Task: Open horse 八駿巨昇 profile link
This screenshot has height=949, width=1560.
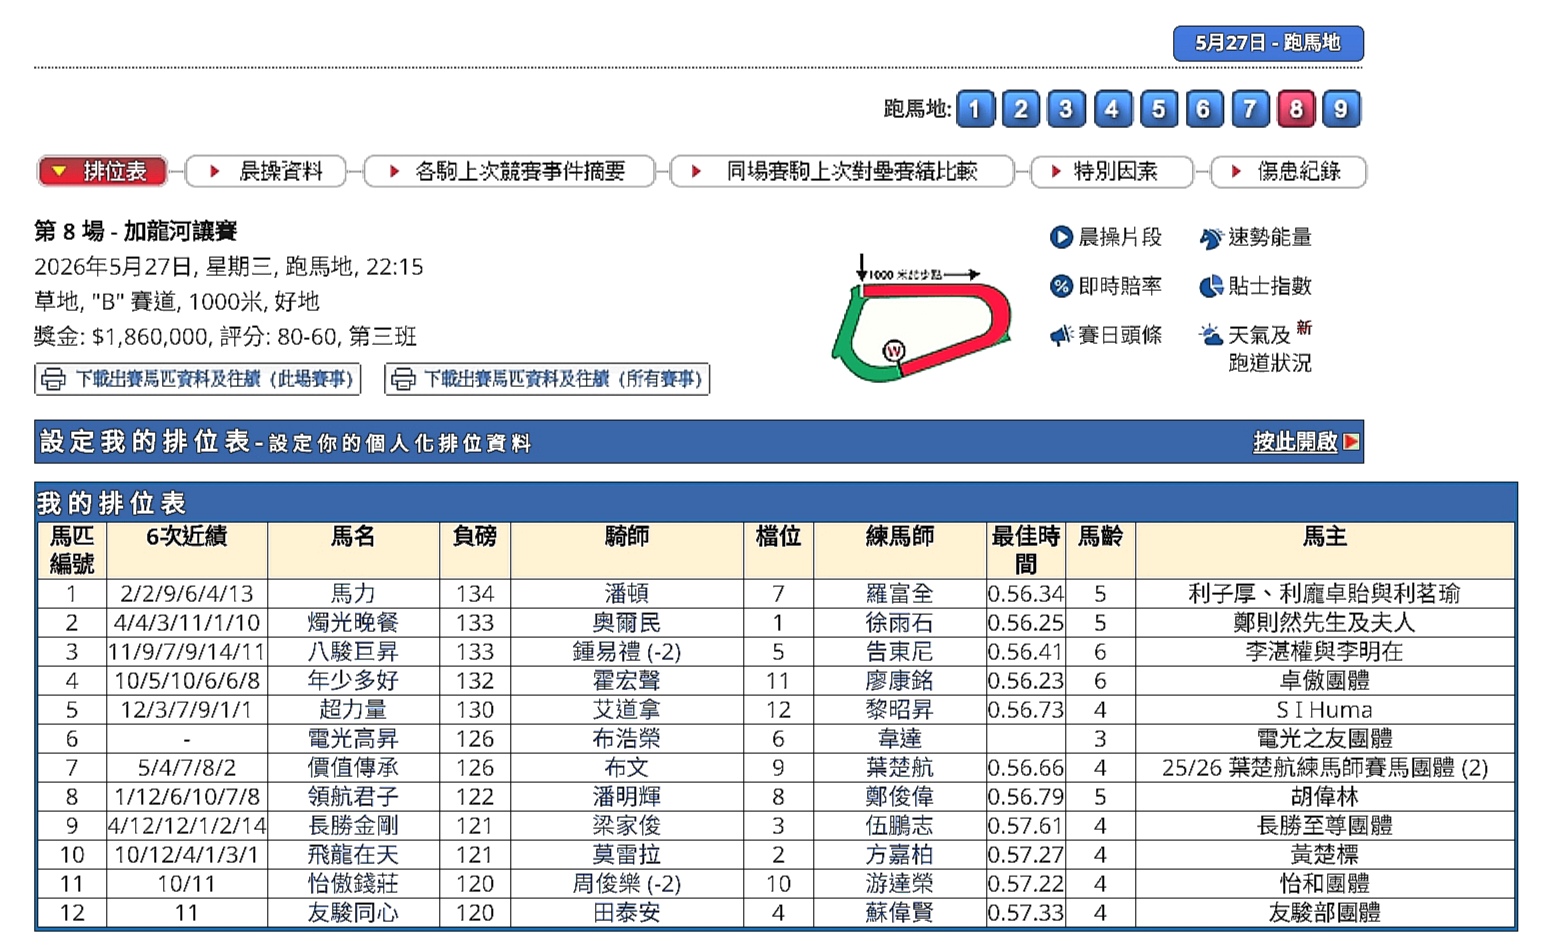Action: 353,652
